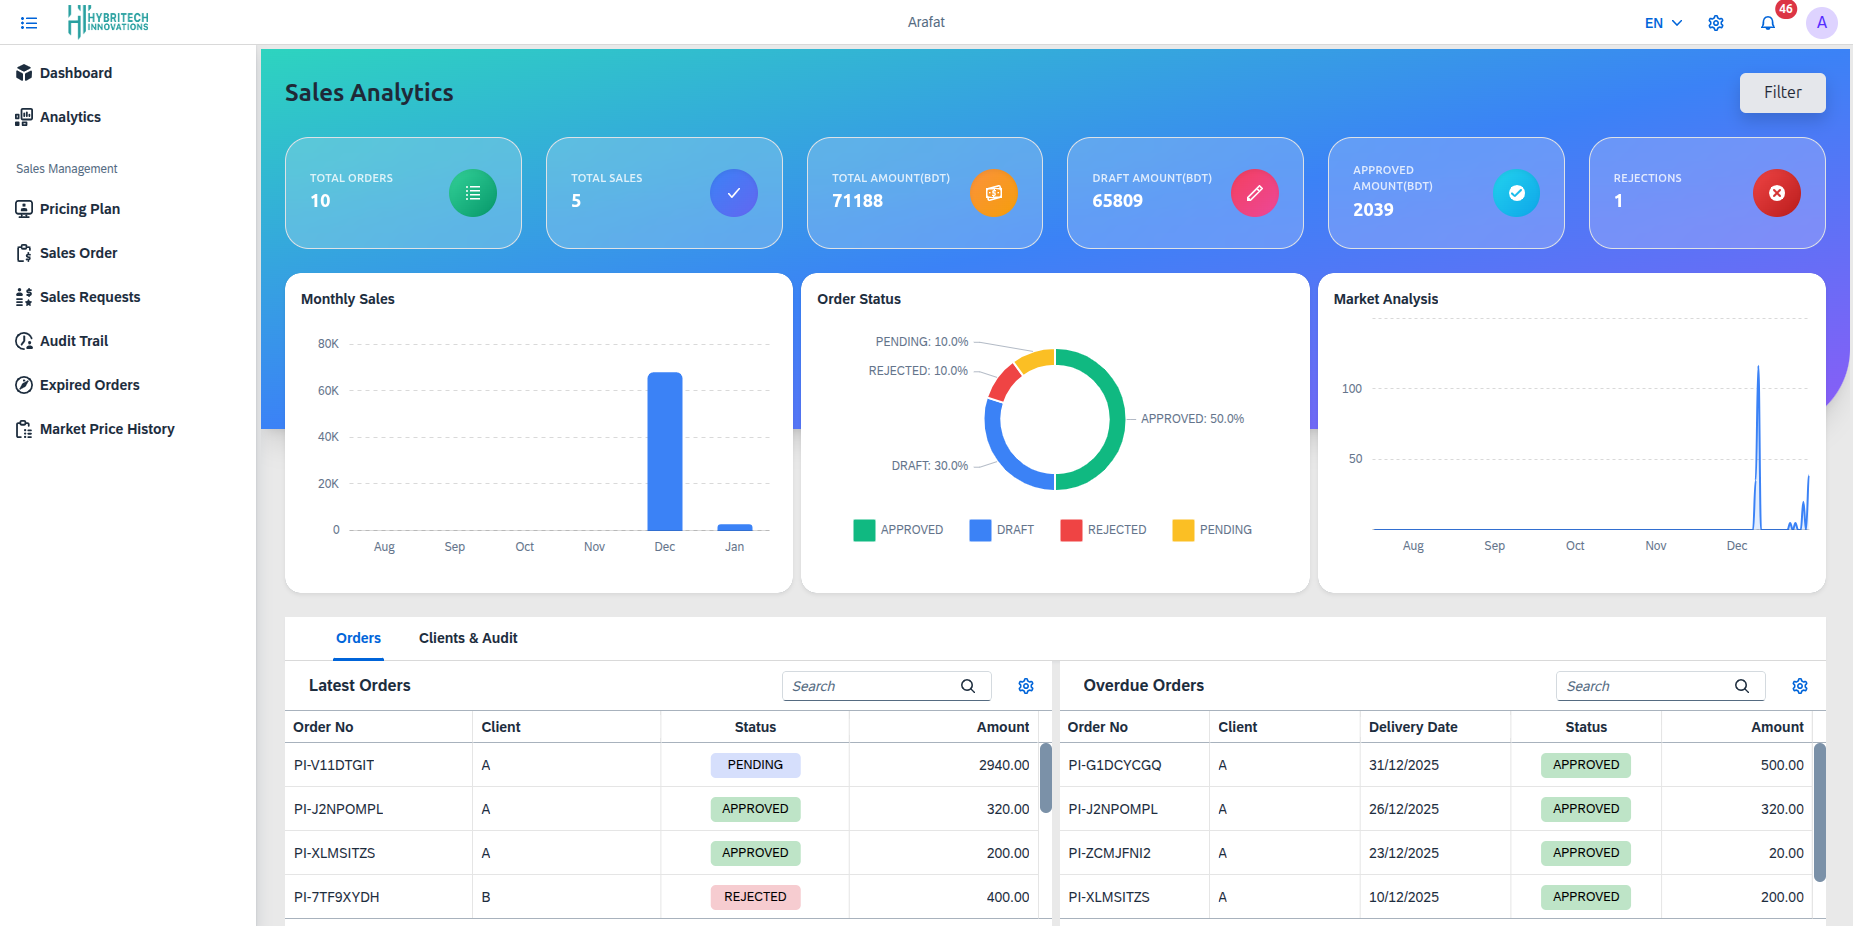Click the Latest Orders table column settings gear
The height and width of the screenshot is (926, 1853).
1025,686
